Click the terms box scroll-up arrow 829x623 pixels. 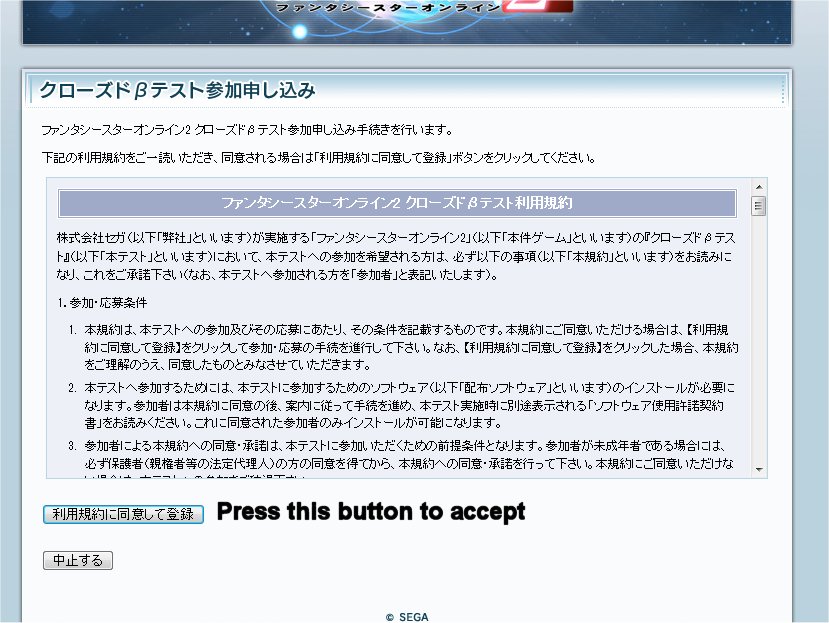pos(759,187)
